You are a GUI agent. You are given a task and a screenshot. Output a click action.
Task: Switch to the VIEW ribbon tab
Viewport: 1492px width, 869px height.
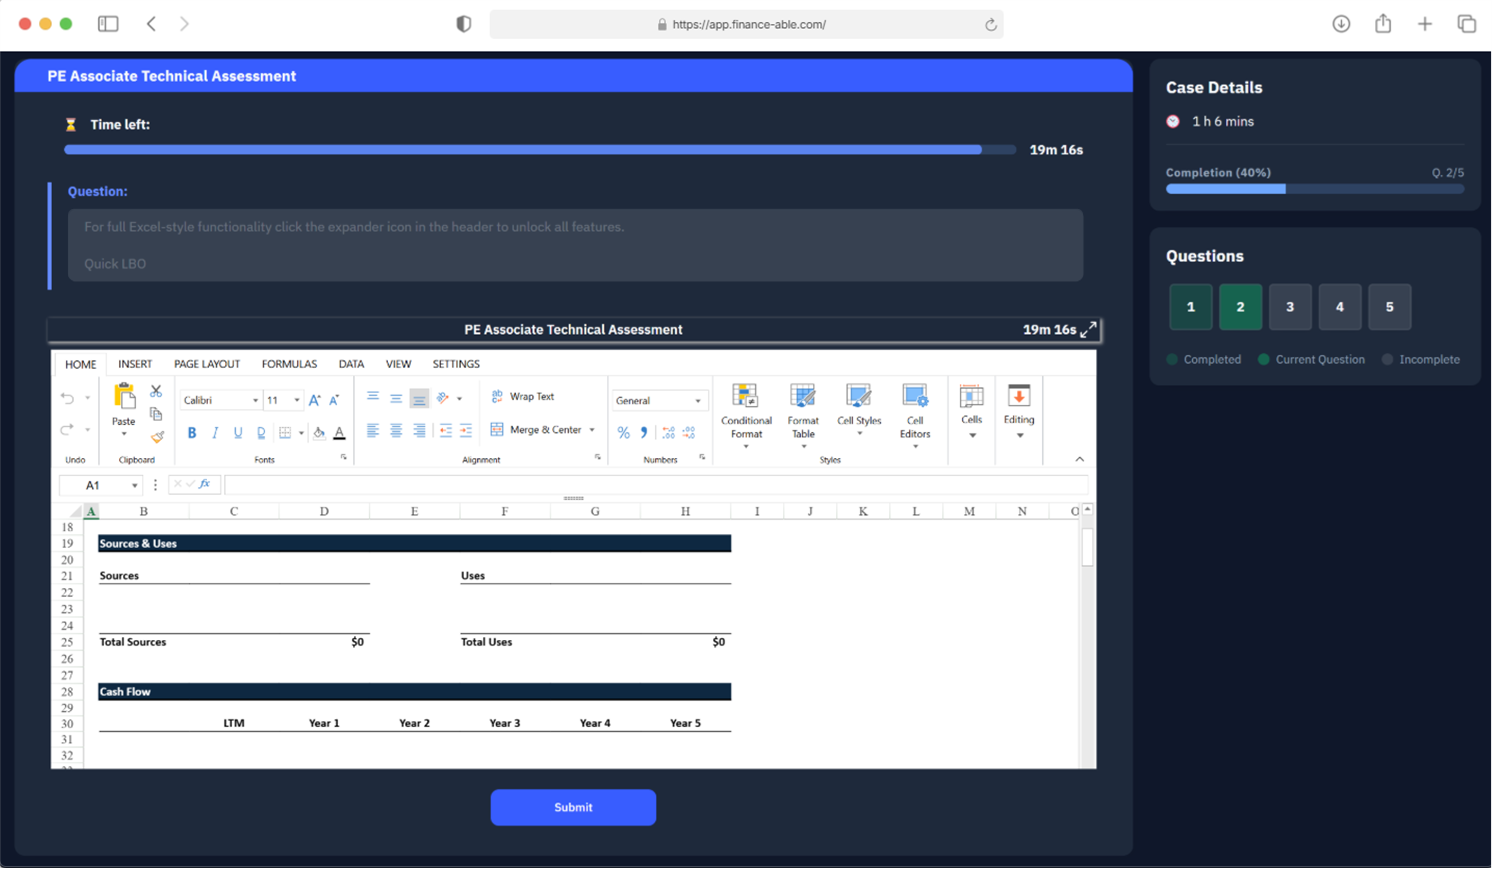tap(398, 364)
